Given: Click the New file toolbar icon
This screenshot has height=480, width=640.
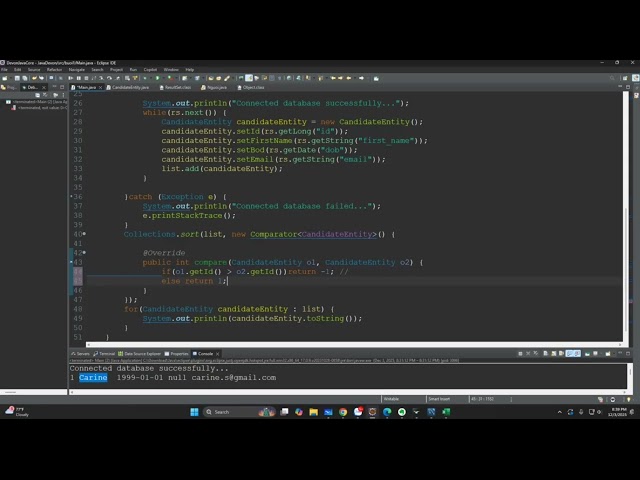Looking at the screenshot, I should (5, 78).
